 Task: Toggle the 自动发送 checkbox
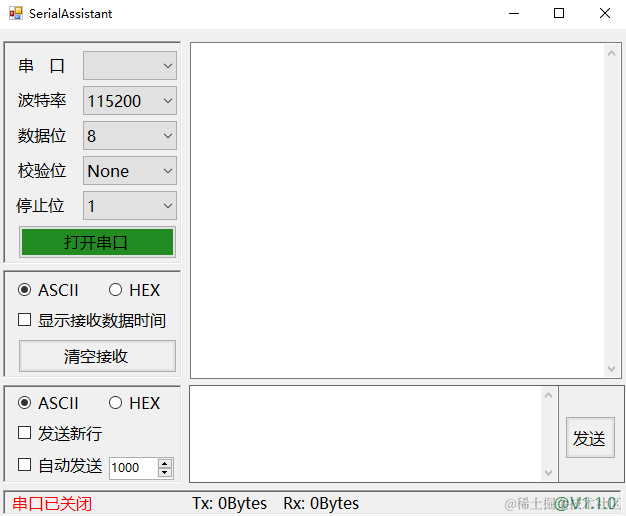[x=60, y=465]
